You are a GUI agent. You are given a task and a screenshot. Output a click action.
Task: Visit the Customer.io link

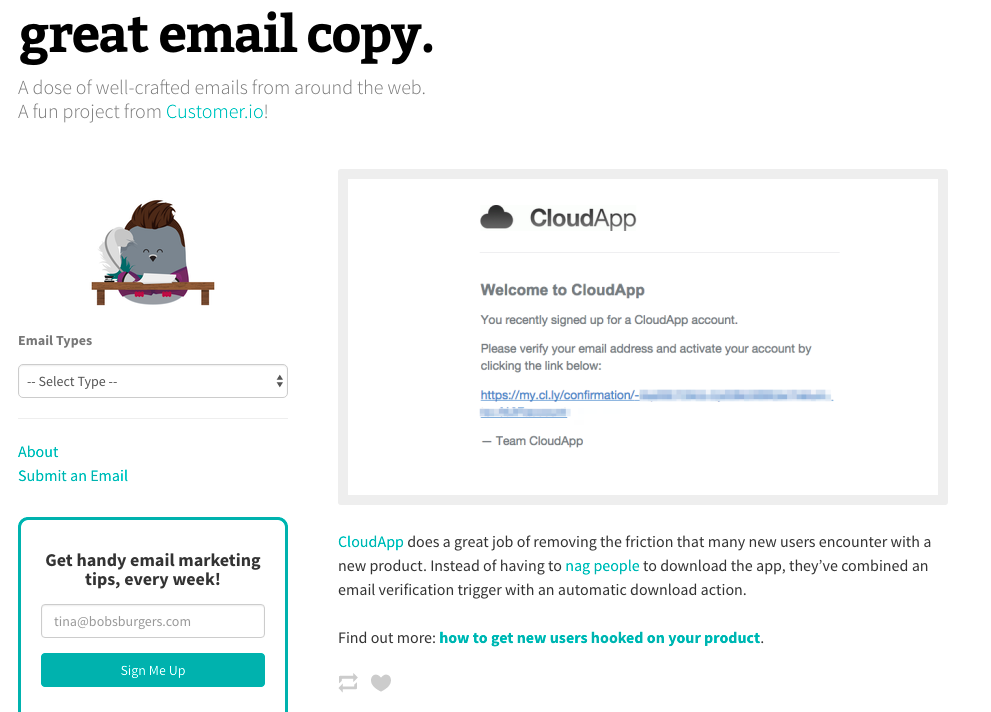coord(215,112)
